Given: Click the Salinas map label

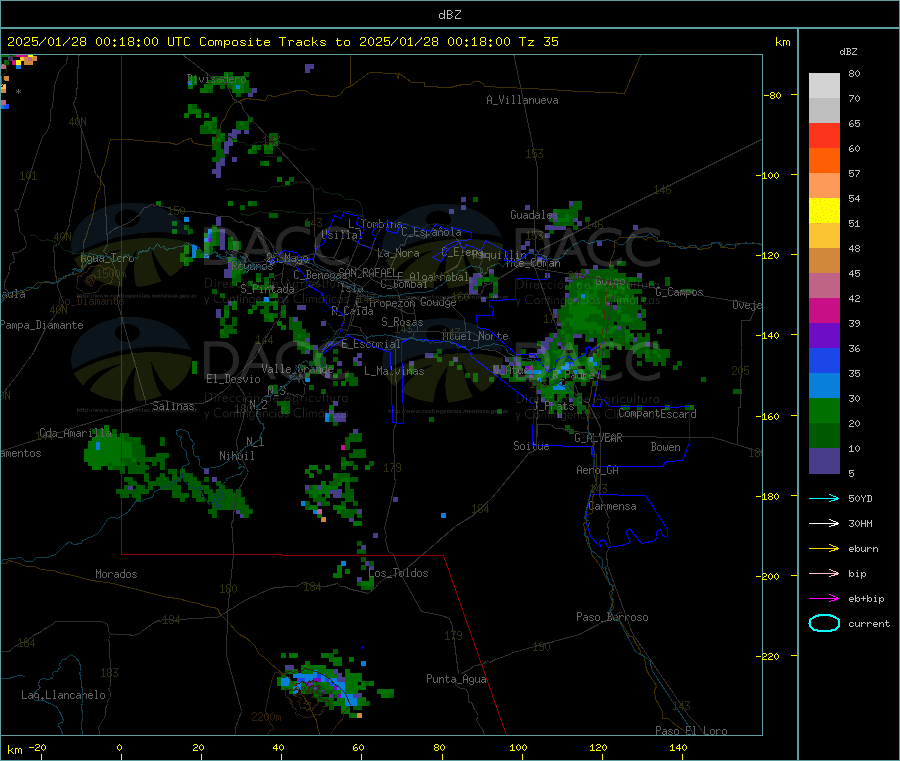Looking at the screenshot, I should 173,406.
